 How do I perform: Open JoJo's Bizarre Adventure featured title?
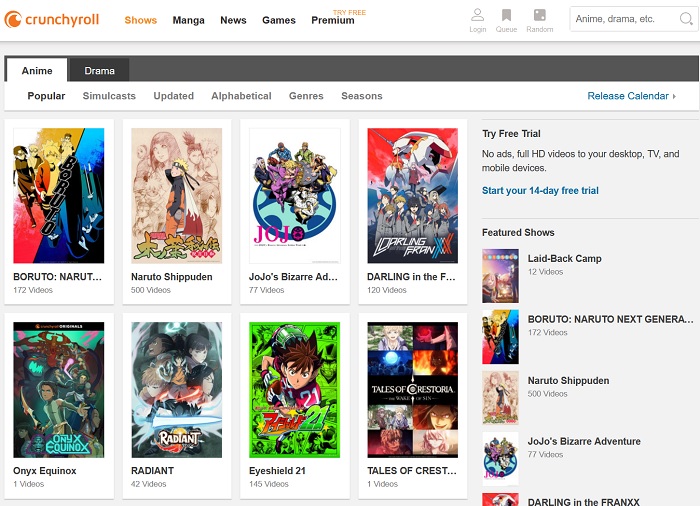click(584, 441)
